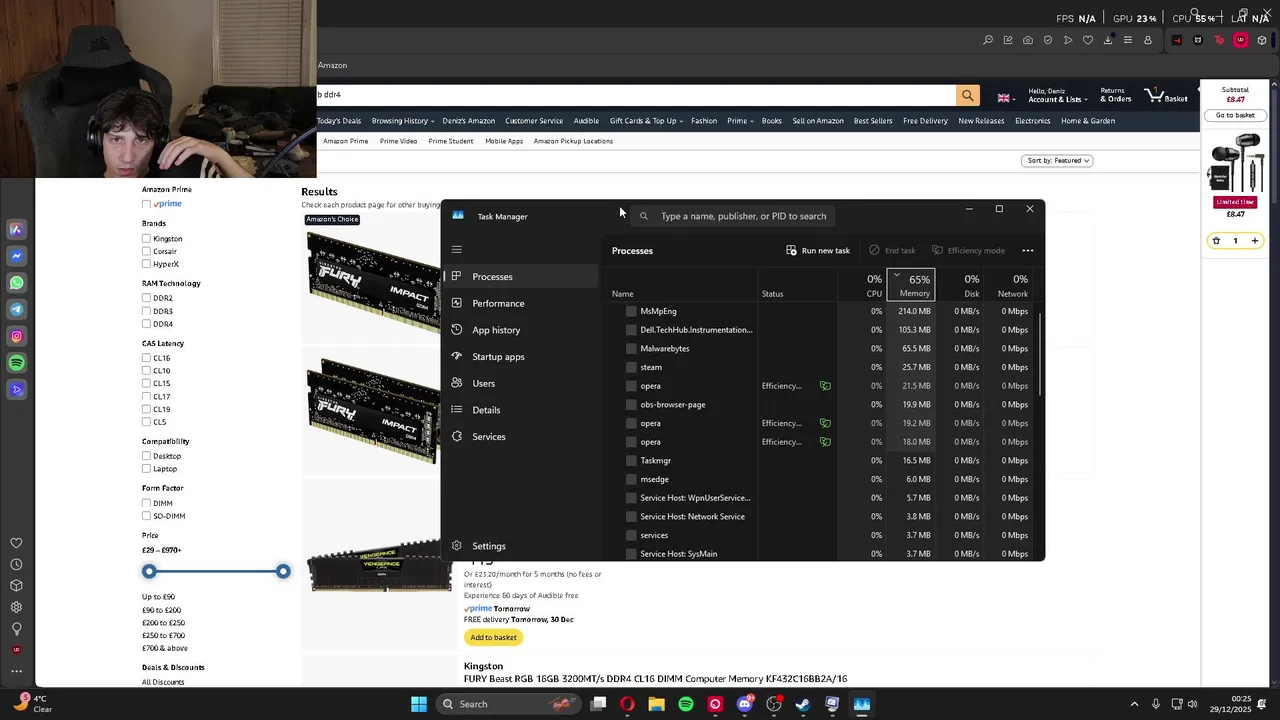The image size is (1280, 720).
Task: Open Task Manager more options ellipsis
Action: click(x=1028, y=251)
